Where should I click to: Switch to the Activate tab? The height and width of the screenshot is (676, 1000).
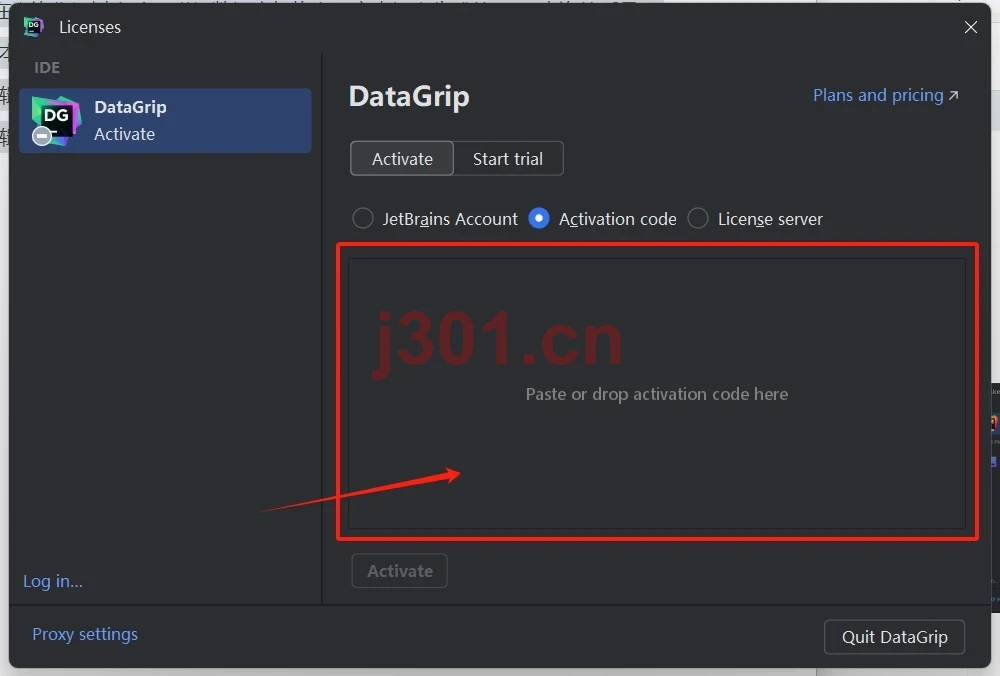click(402, 159)
